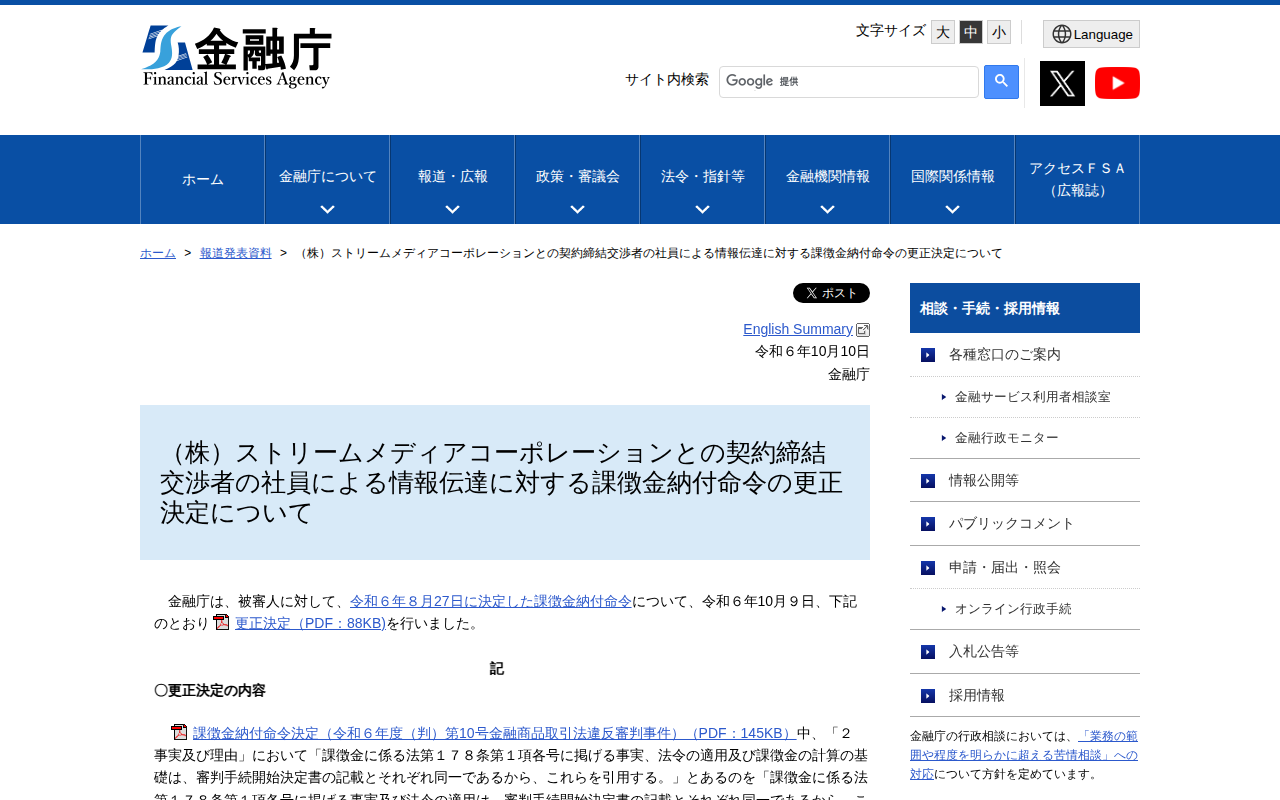Image resolution: width=1280 pixels, height=800 pixels.
Task: Click the 金融庁について nav label
Action: (x=328, y=177)
